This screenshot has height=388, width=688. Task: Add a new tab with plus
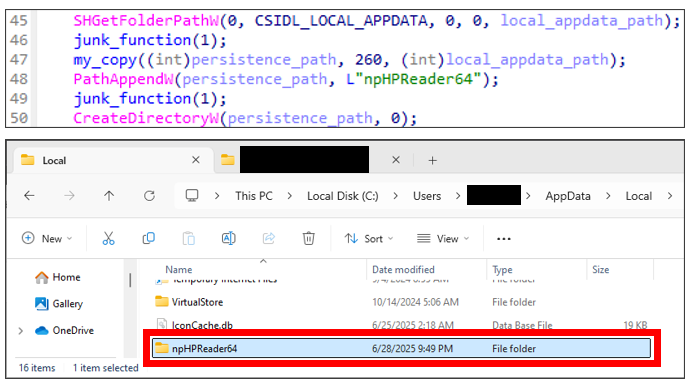coord(433,161)
